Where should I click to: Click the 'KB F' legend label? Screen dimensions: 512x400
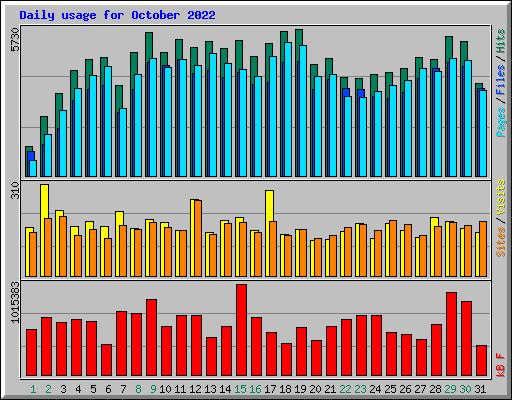[501, 365]
